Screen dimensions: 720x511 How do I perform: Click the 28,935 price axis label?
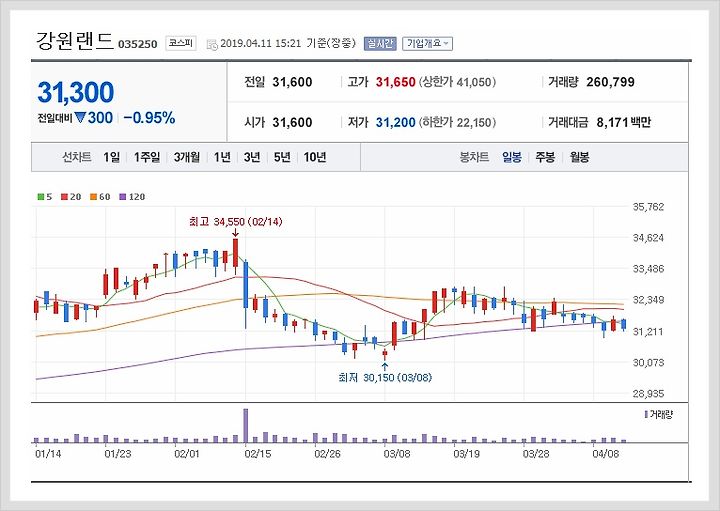coord(648,394)
